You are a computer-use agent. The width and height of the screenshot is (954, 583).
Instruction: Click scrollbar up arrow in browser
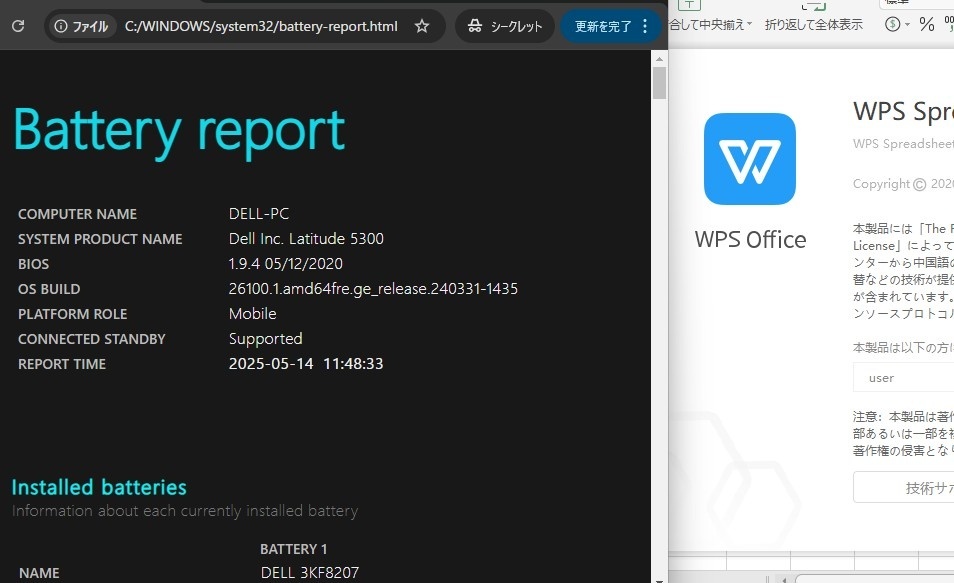tap(660, 59)
